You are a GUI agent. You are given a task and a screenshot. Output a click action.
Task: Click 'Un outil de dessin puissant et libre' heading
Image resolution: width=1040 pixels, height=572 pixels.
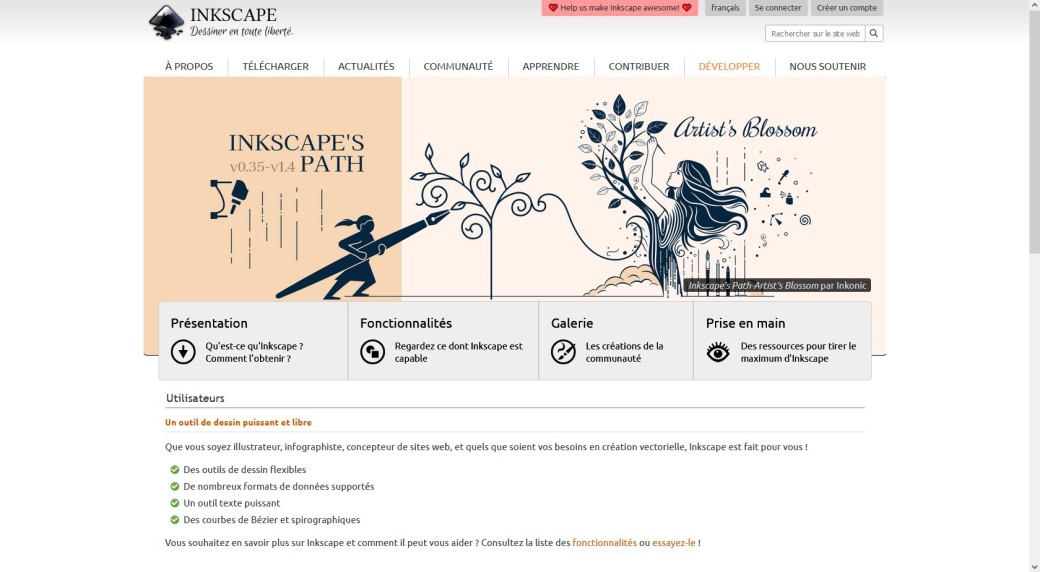point(238,422)
